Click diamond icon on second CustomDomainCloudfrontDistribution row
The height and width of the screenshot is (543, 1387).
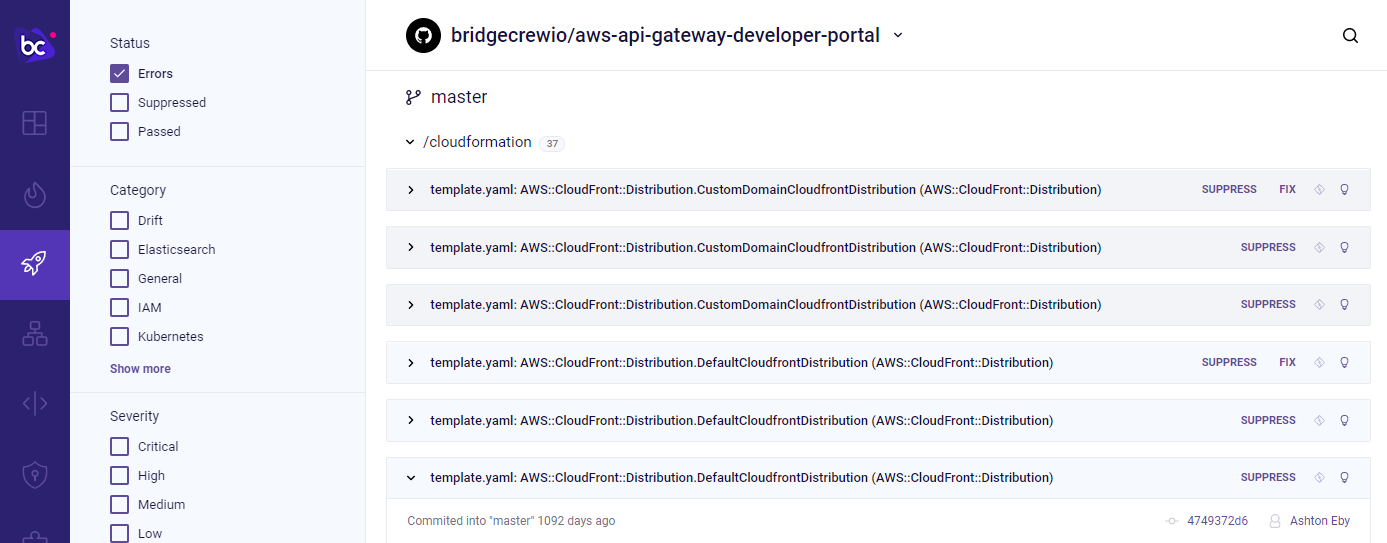pyautogui.click(x=1319, y=247)
